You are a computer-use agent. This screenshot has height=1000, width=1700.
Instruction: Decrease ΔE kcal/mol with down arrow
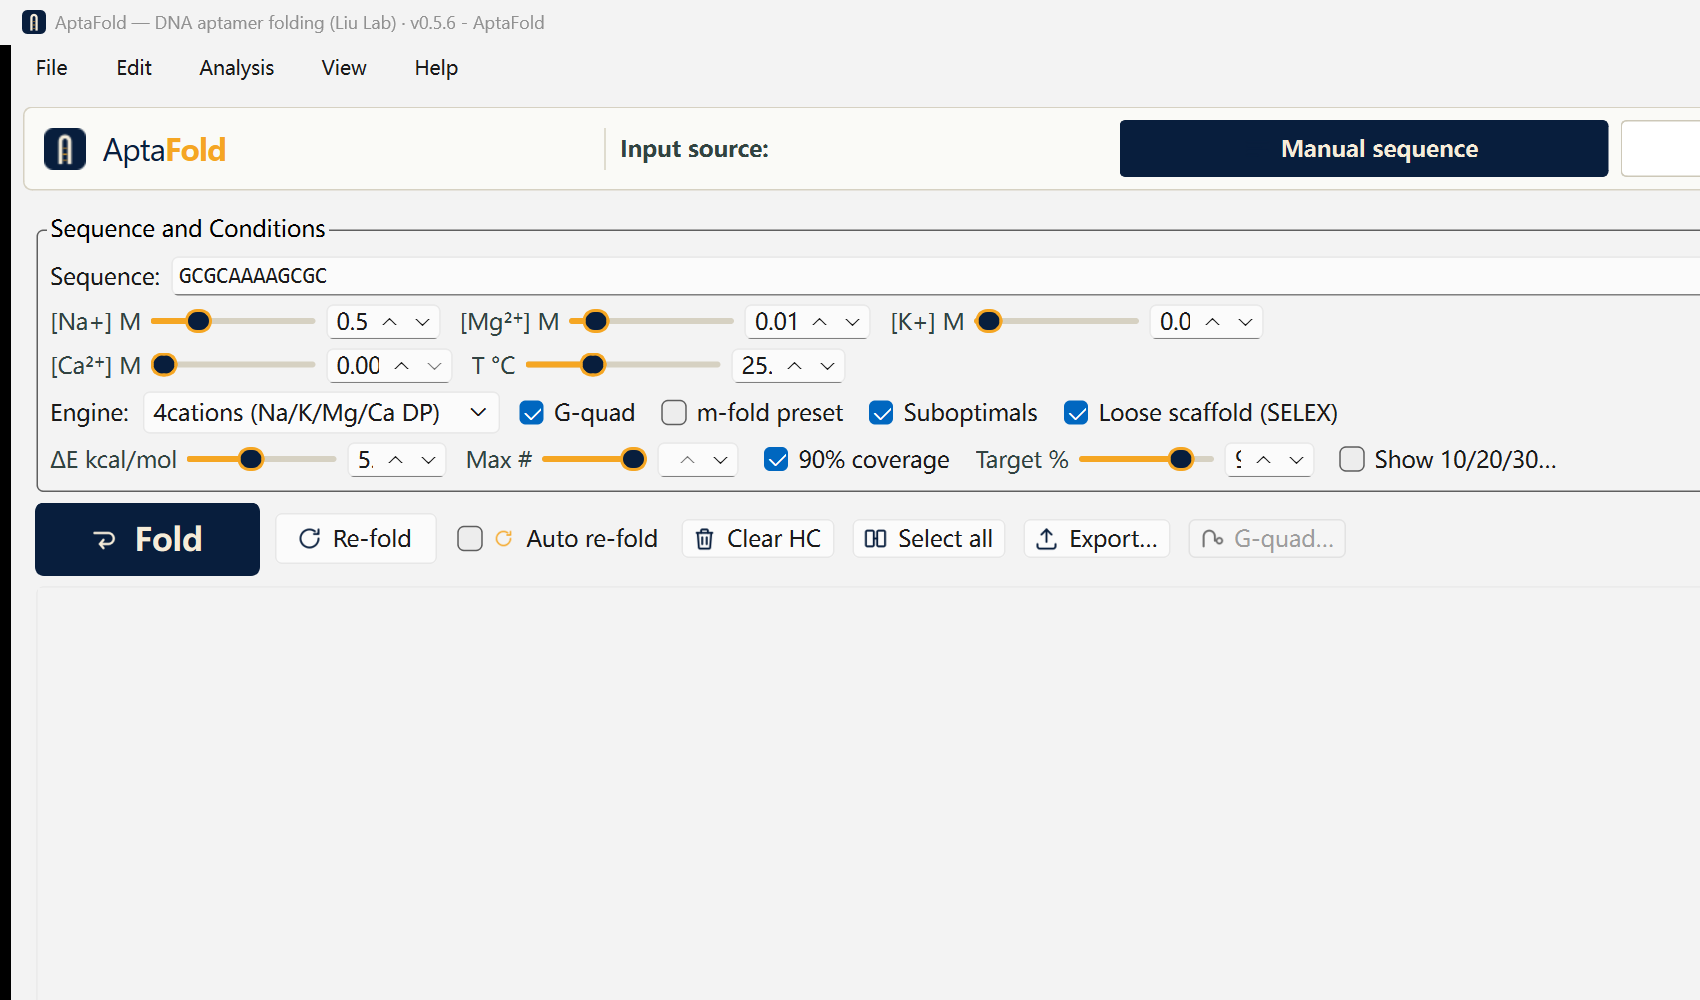pos(428,460)
